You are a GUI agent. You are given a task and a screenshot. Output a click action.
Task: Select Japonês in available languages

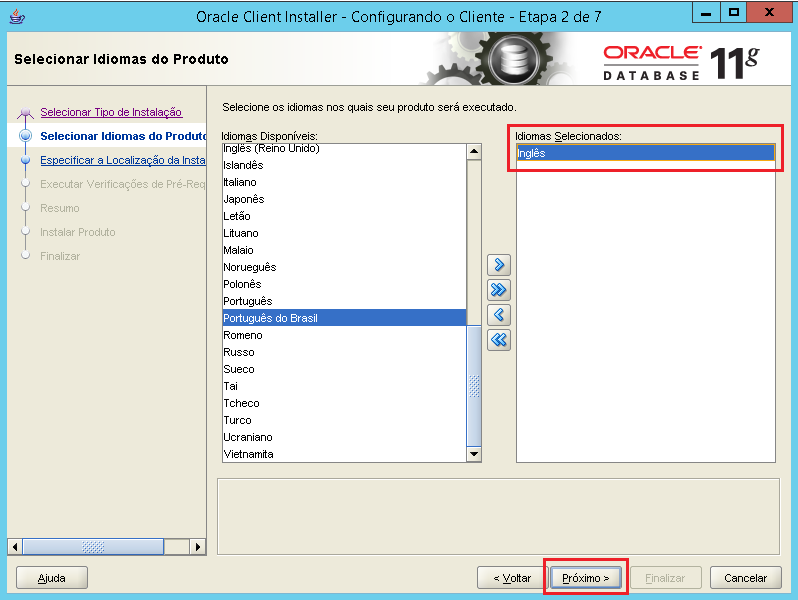click(344, 199)
